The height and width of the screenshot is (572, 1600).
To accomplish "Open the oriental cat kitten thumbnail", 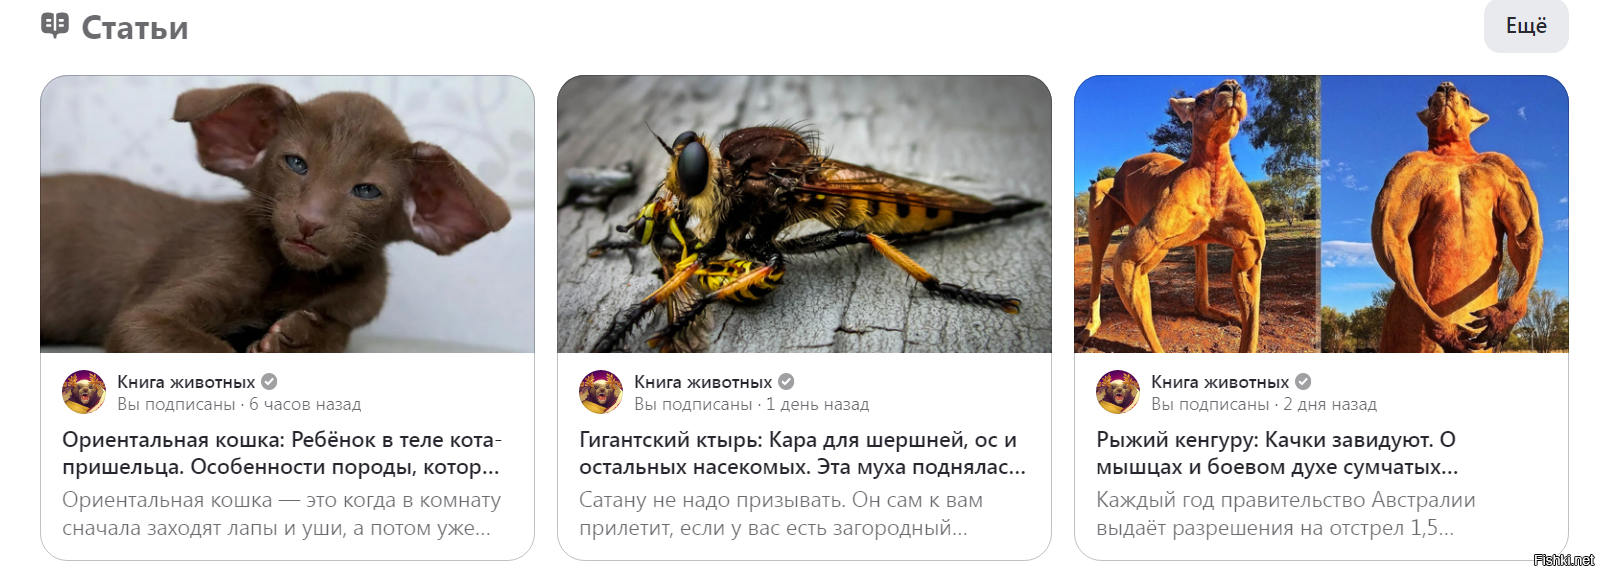I will pyautogui.click(x=287, y=214).
